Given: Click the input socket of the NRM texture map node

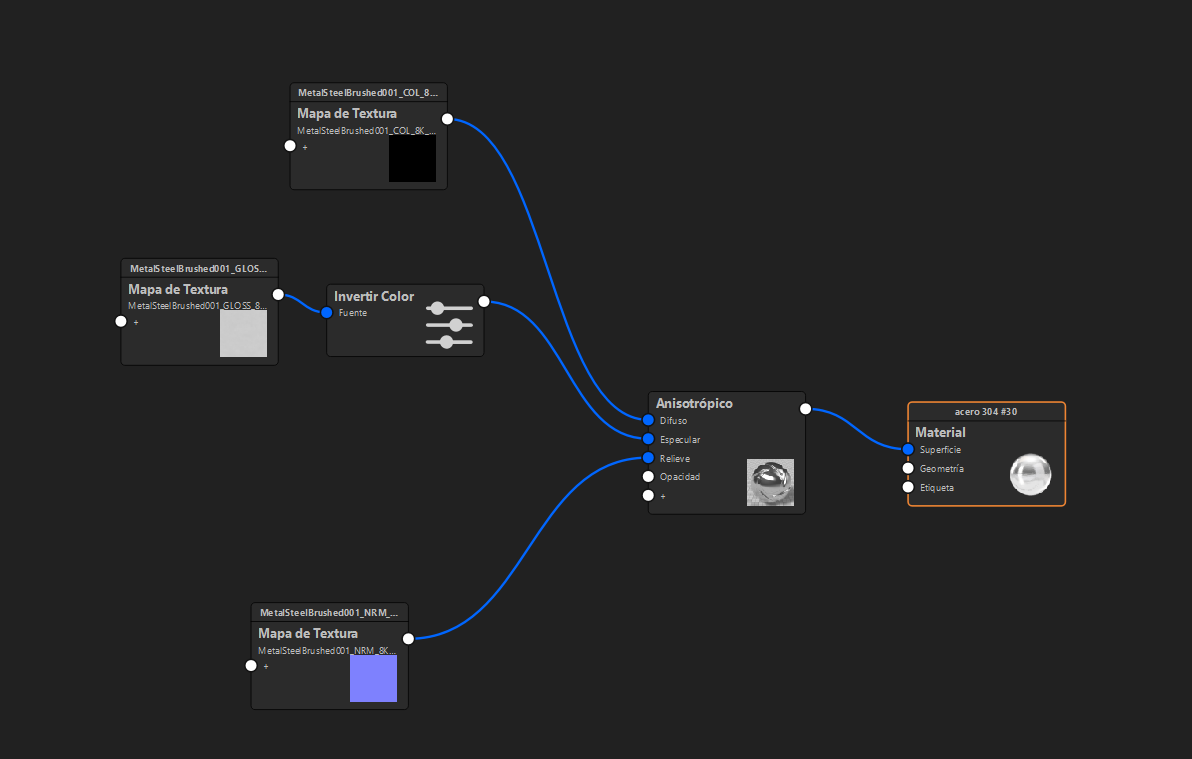Looking at the screenshot, I should (x=251, y=665).
